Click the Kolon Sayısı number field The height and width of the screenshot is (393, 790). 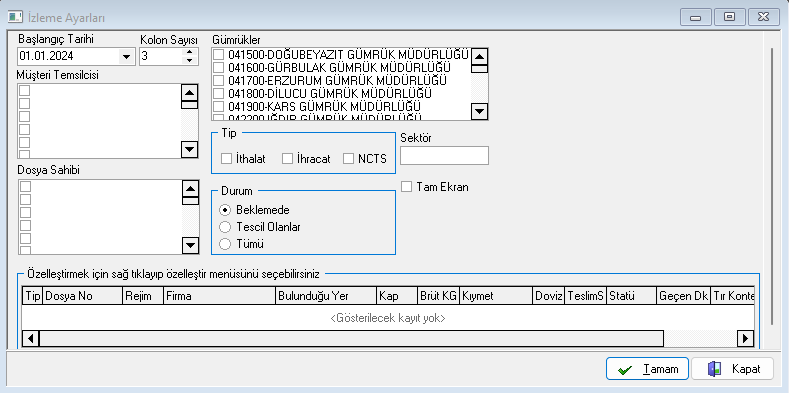161,56
